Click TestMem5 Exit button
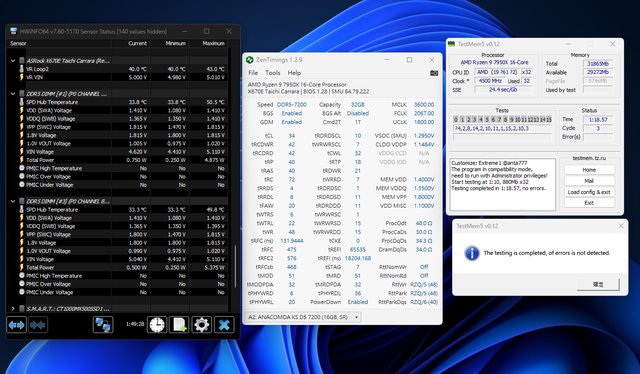The width and height of the screenshot is (640, 374). click(x=589, y=203)
